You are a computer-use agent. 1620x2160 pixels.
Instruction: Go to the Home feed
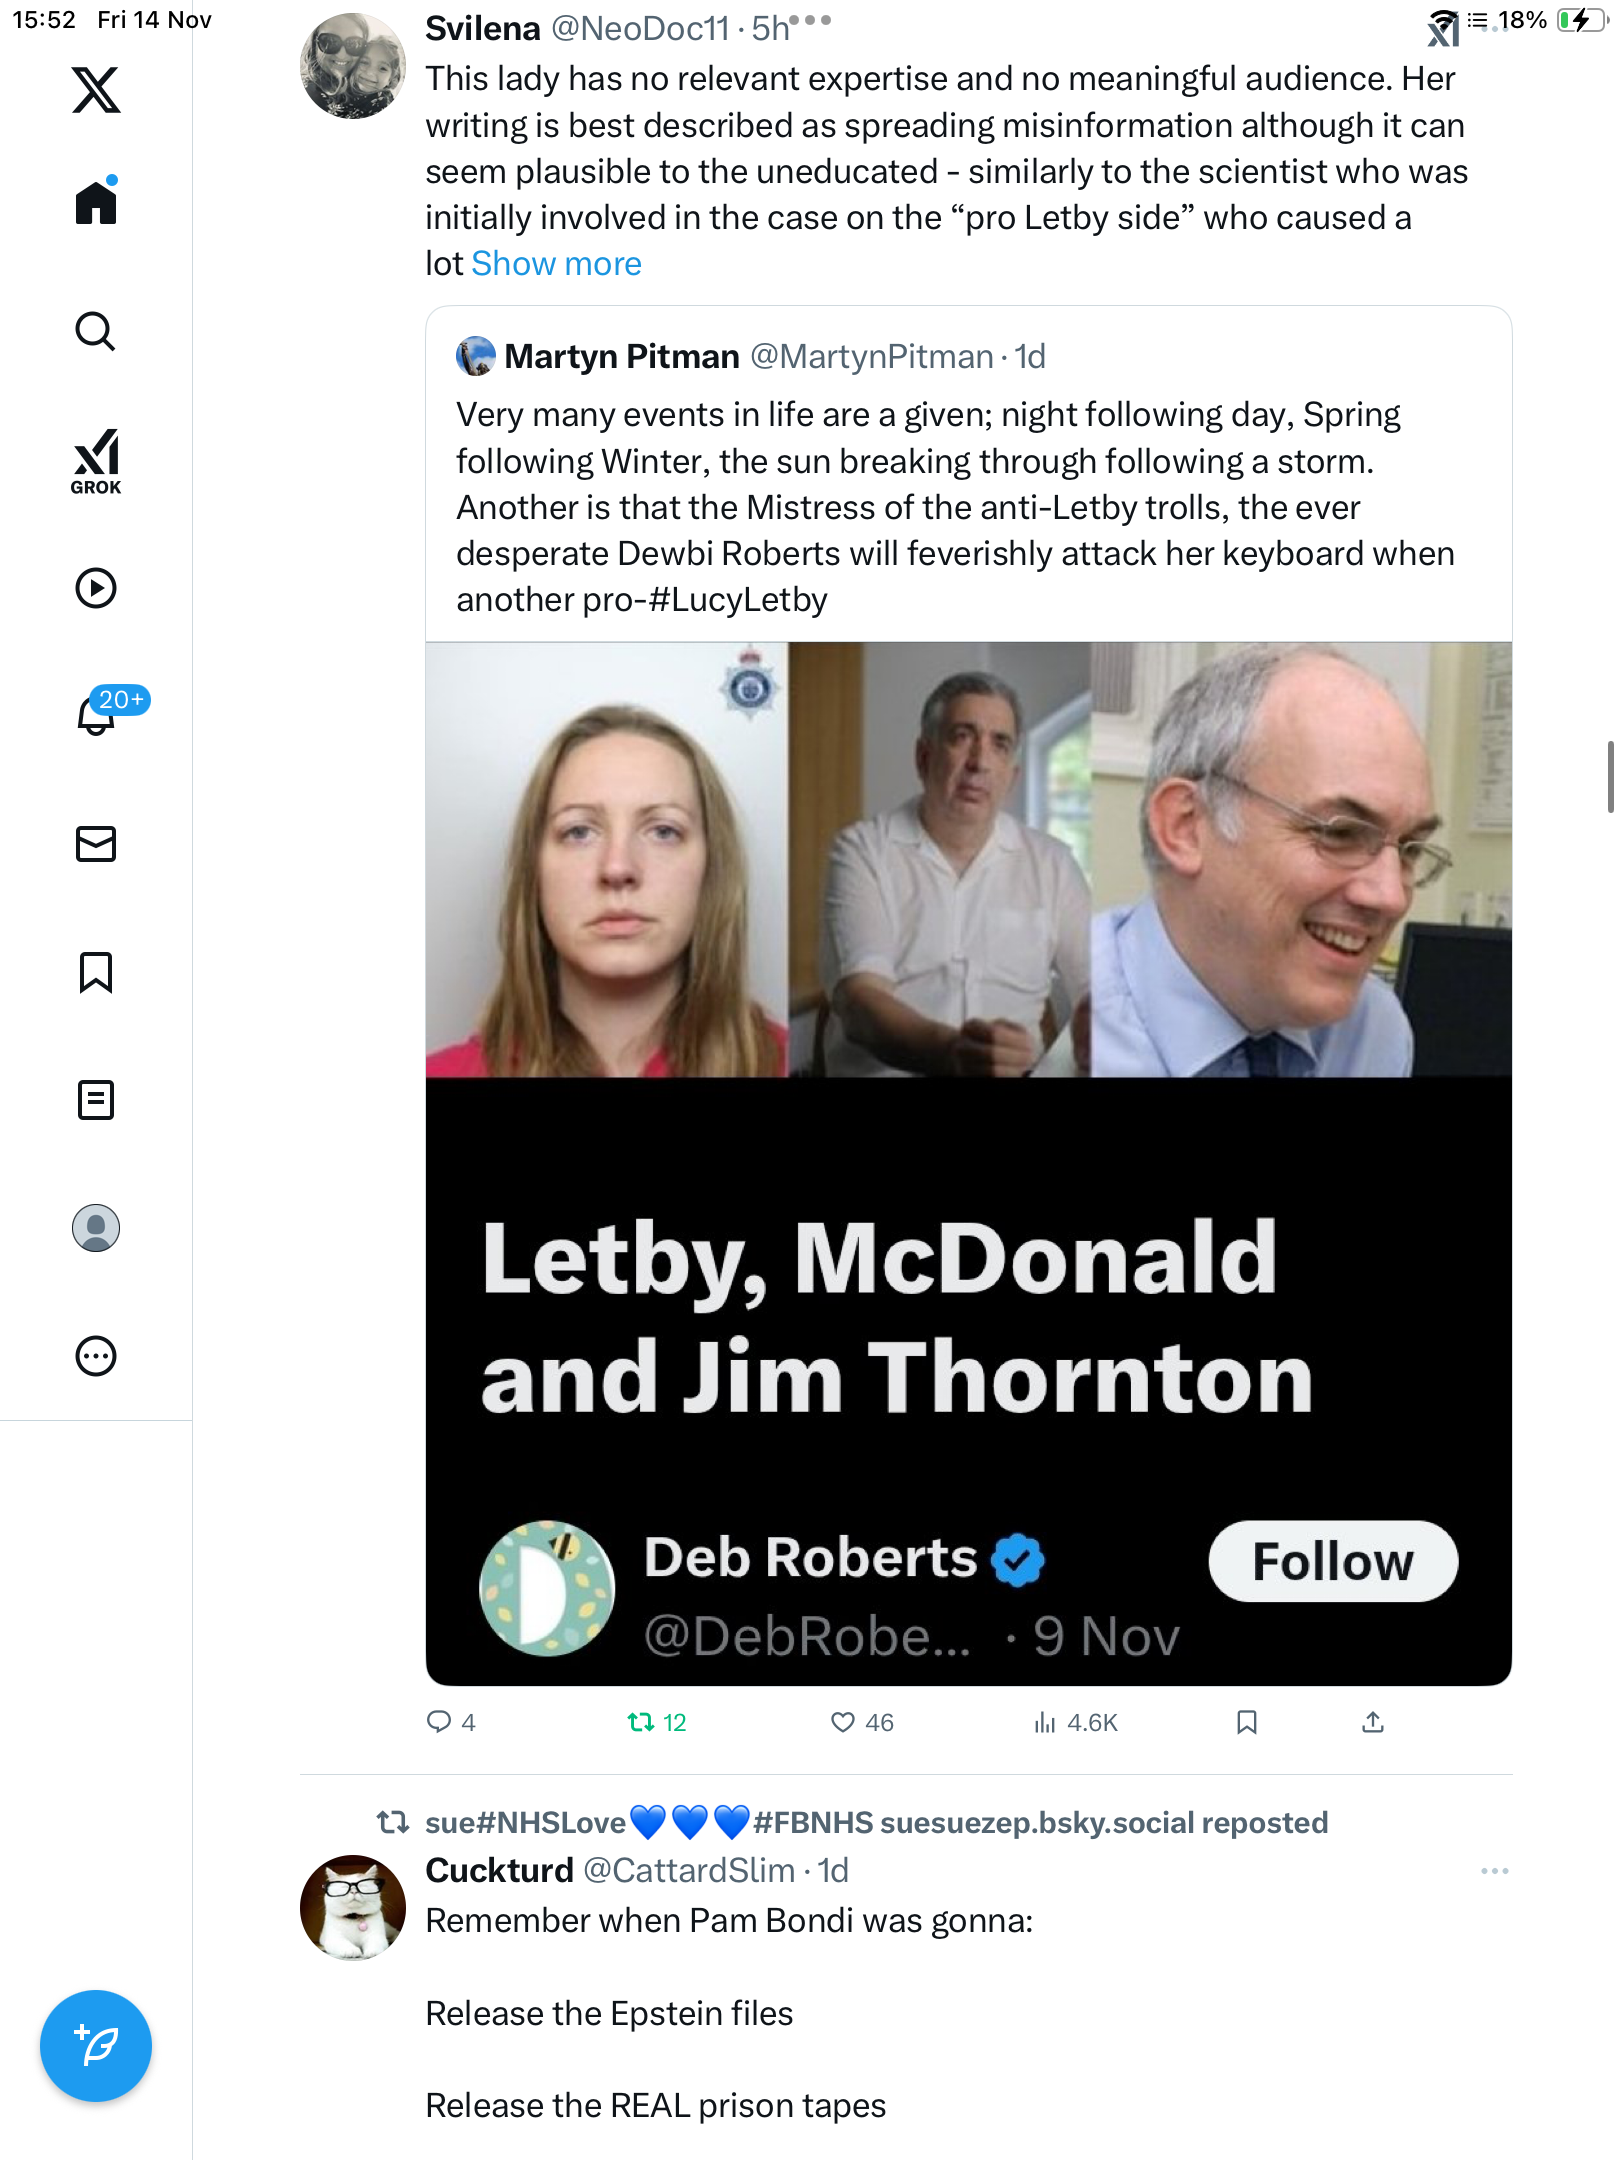(96, 203)
